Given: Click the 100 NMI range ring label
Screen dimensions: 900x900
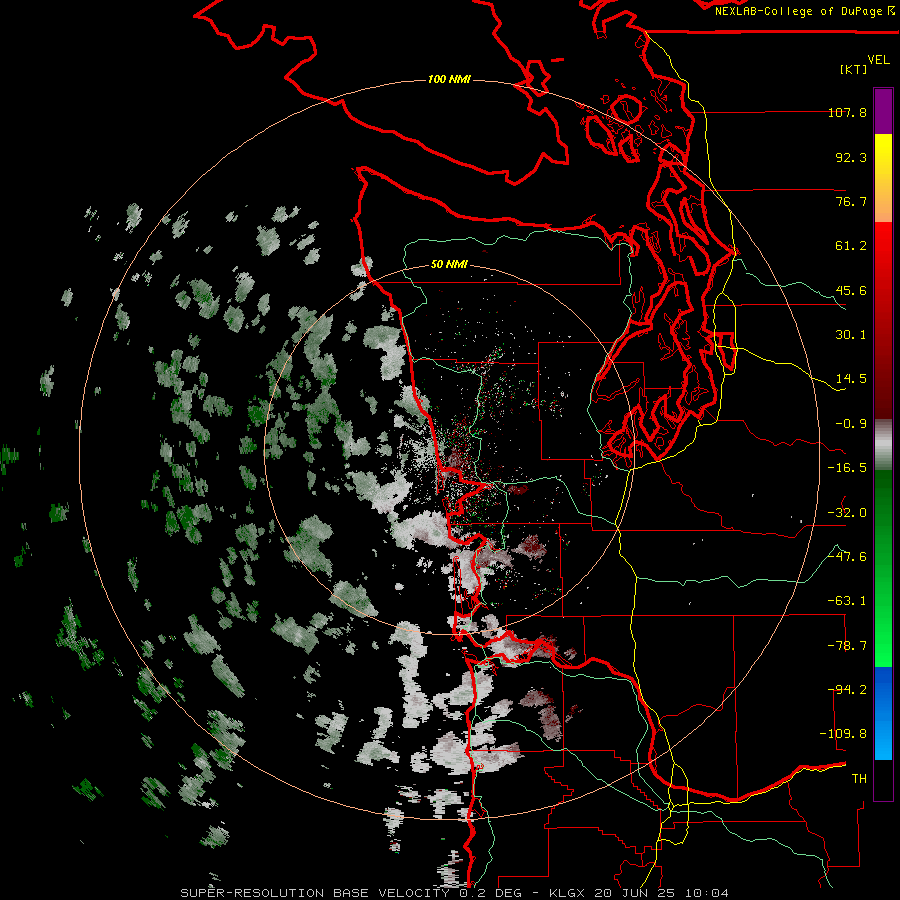Looking at the screenshot, I should tap(449, 79).
